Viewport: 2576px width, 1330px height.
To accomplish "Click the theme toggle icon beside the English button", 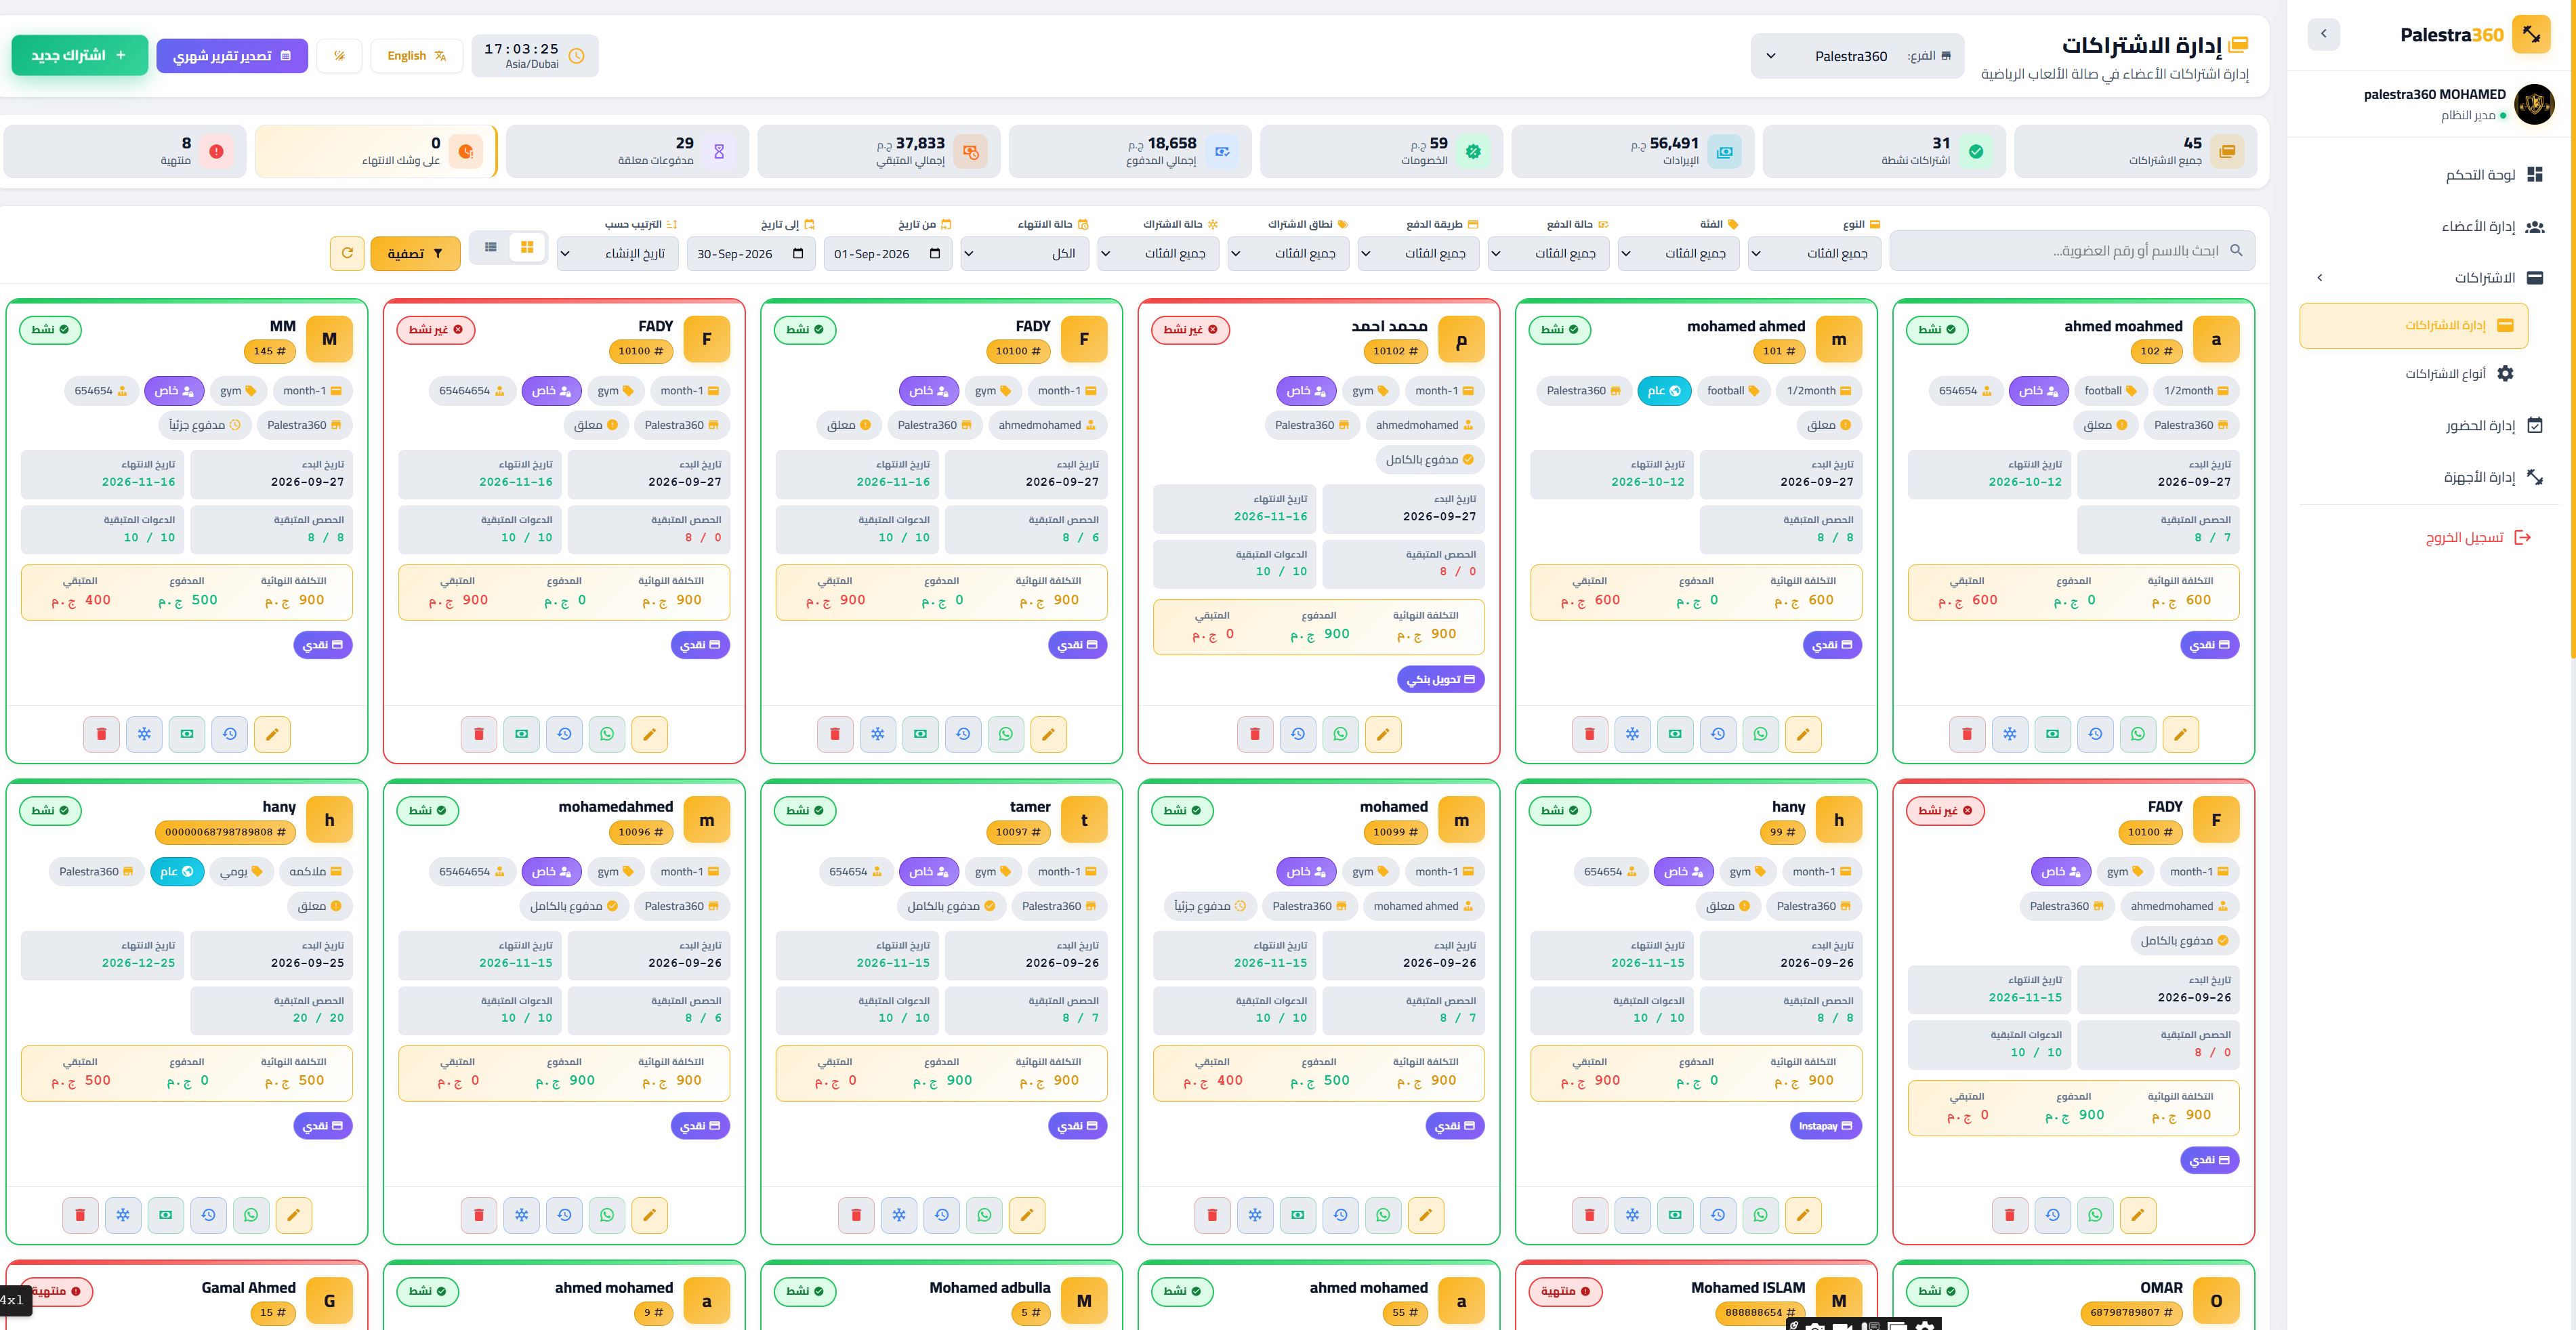I will [x=340, y=56].
